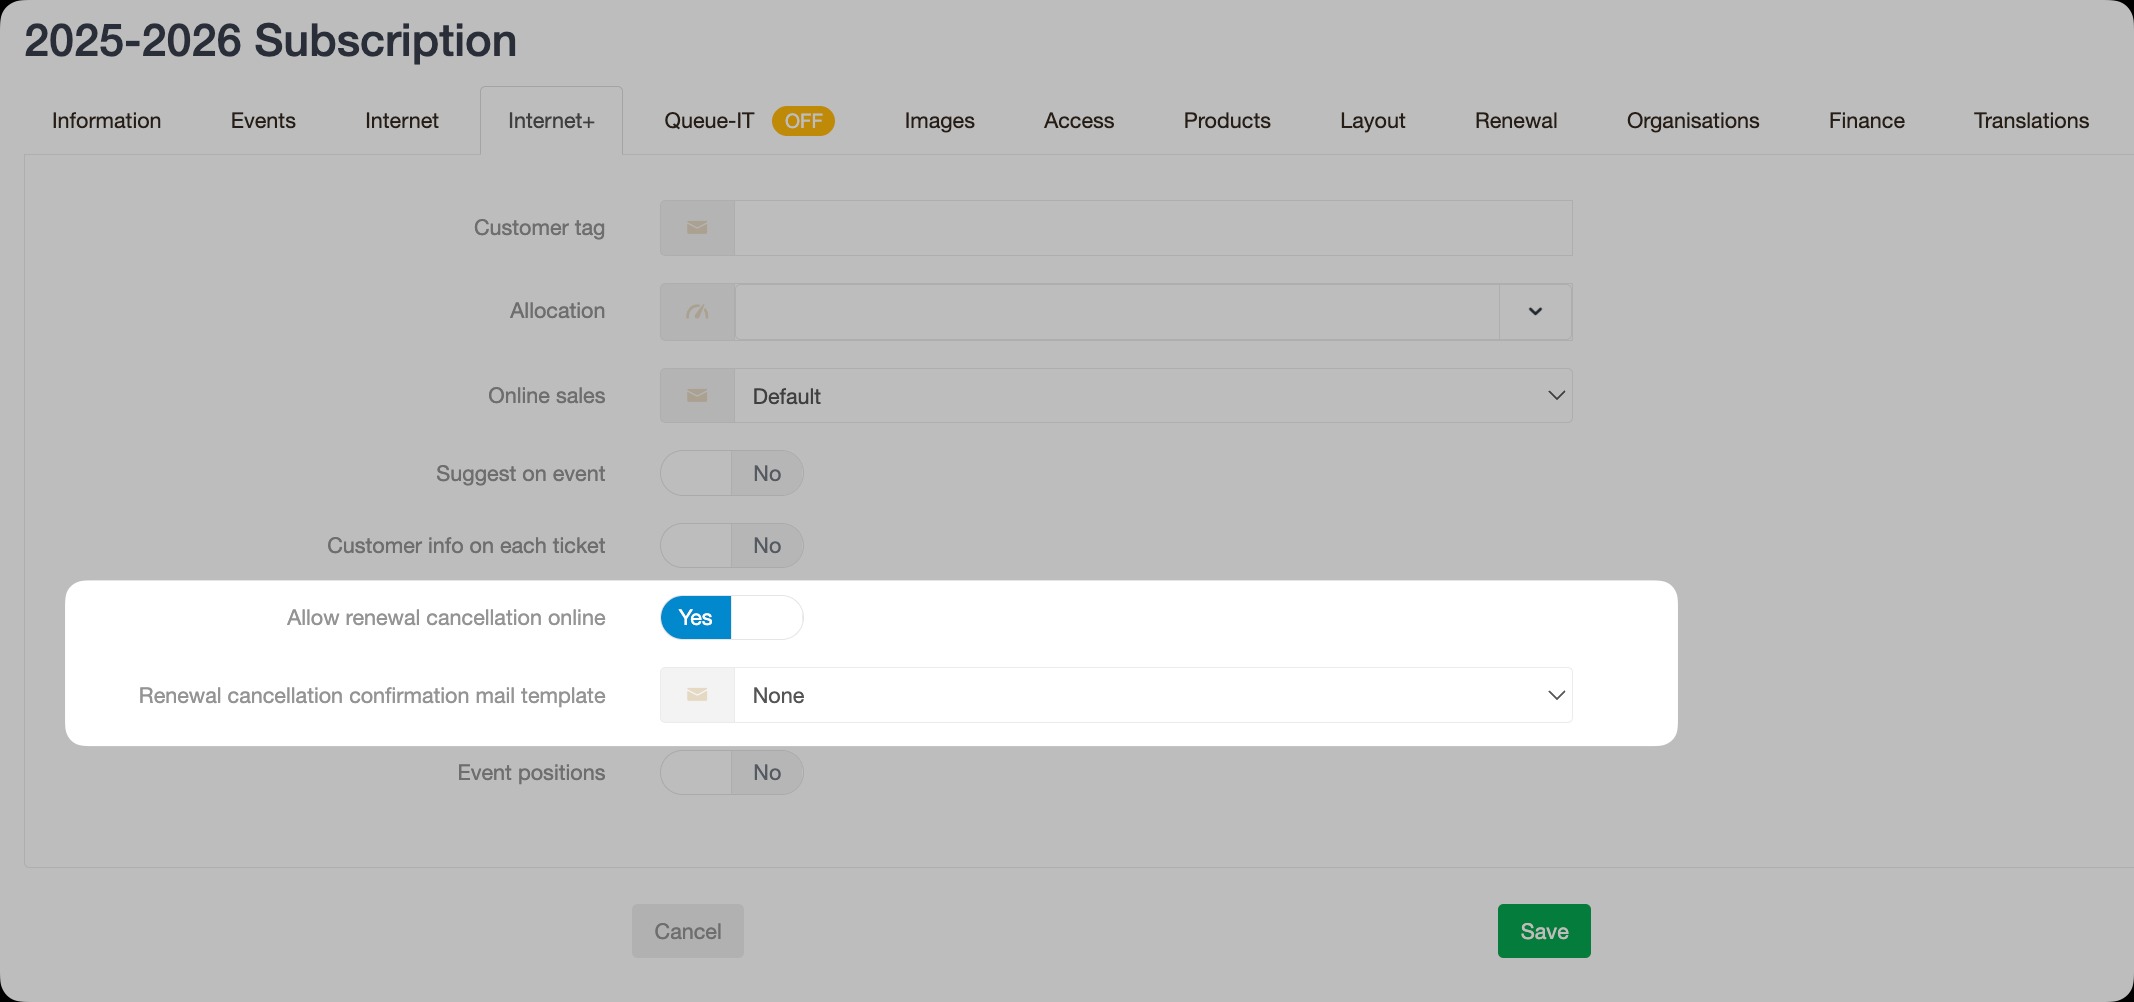The image size is (2134, 1002).
Task: Open the Organisations tab
Action: click(x=1693, y=121)
